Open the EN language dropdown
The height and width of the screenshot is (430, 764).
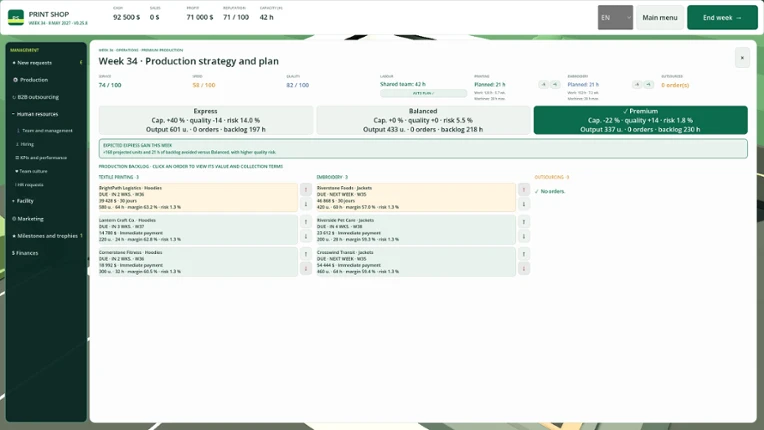[615, 18]
